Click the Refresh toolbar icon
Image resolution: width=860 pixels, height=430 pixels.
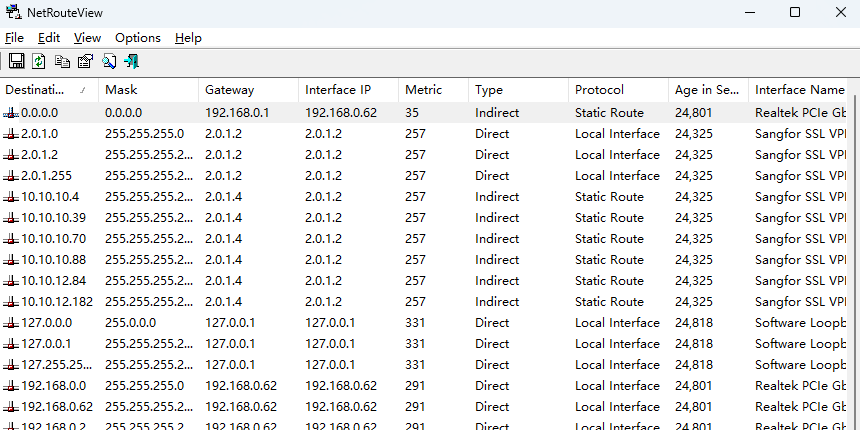point(39,62)
